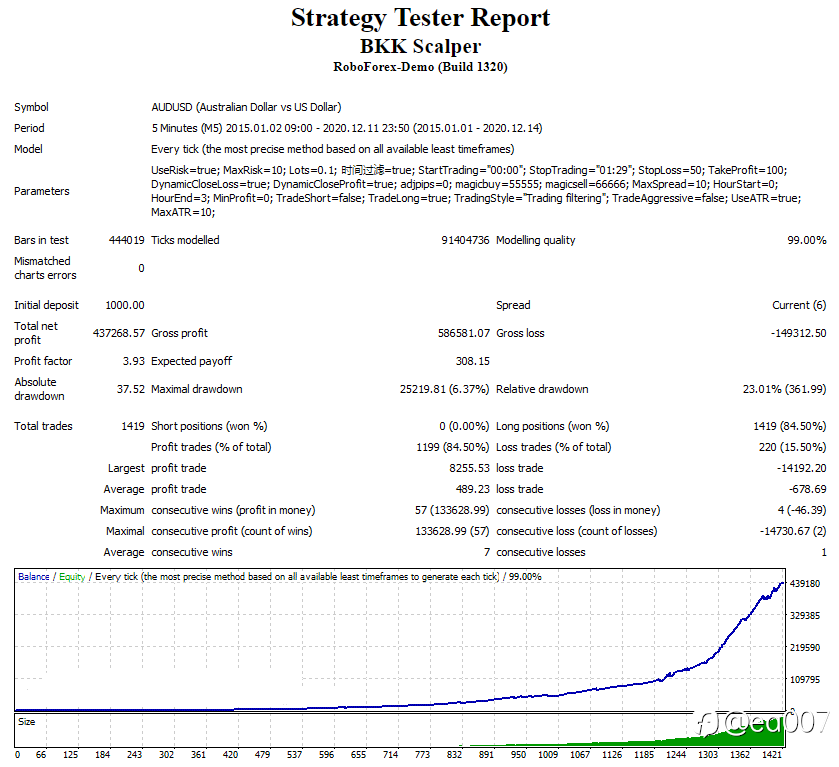Screen dimensions: 839x767
Task: Click the Maximal drawdown value 25219.81 (6.37%)
Action: [x=444, y=389]
